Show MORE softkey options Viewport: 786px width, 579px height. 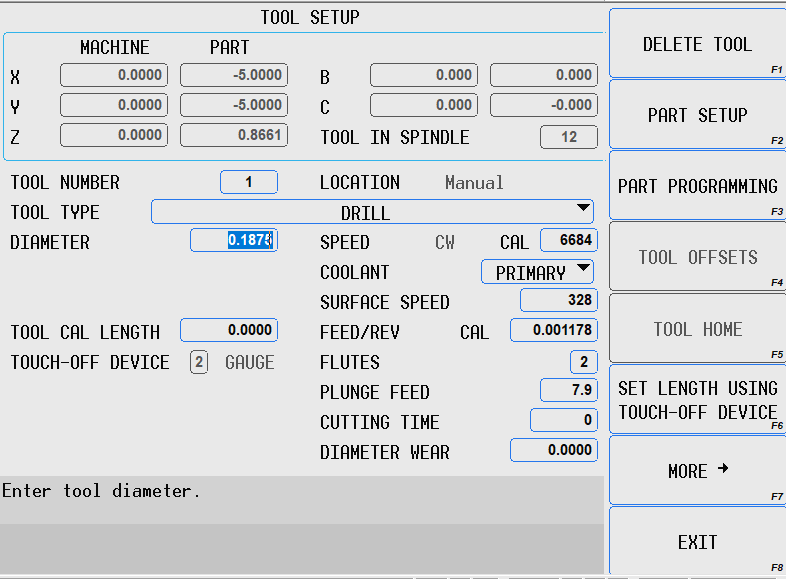[x=697, y=471]
